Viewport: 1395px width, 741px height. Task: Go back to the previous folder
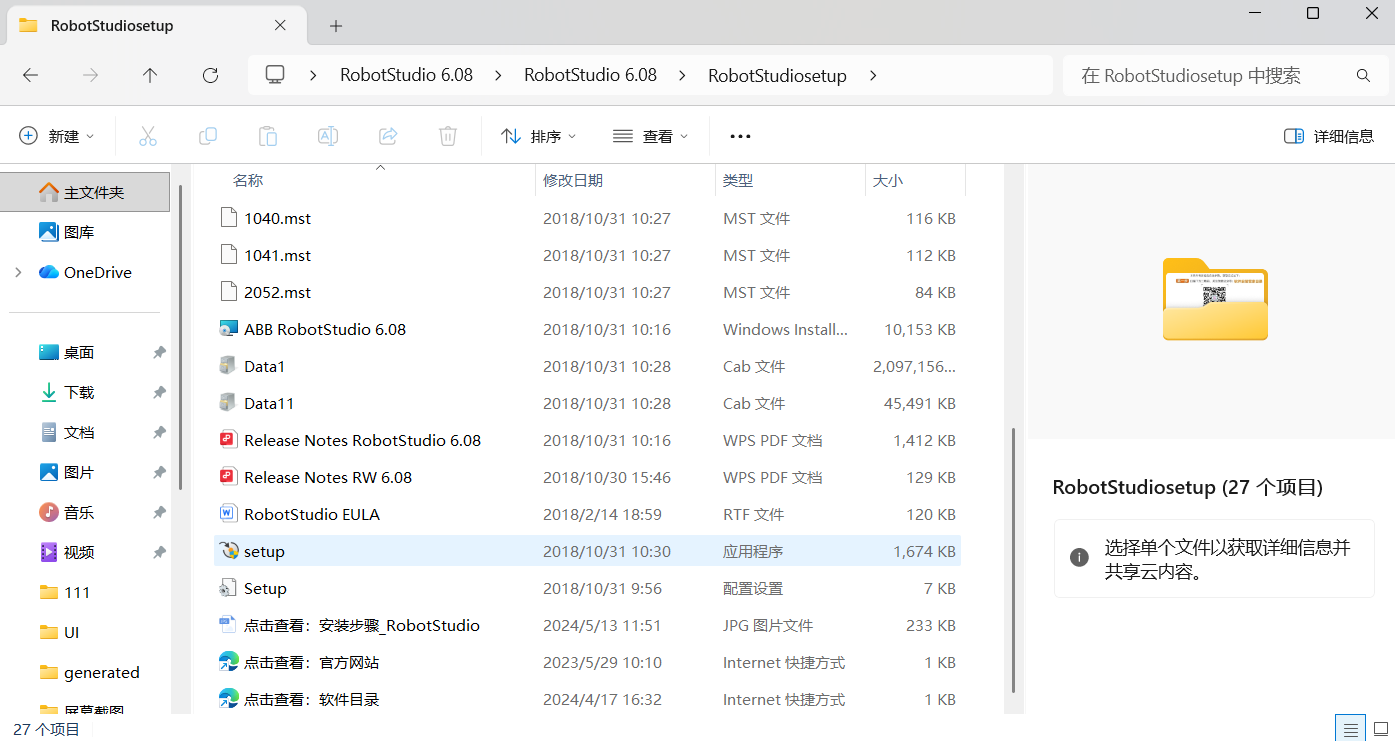coord(30,75)
